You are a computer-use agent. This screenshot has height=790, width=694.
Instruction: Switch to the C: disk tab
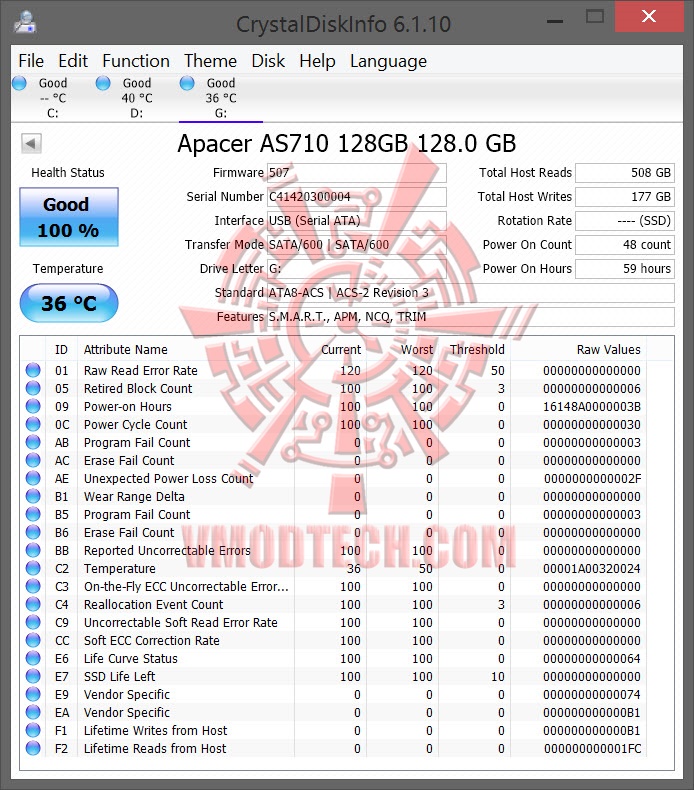pyautogui.click(x=53, y=98)
